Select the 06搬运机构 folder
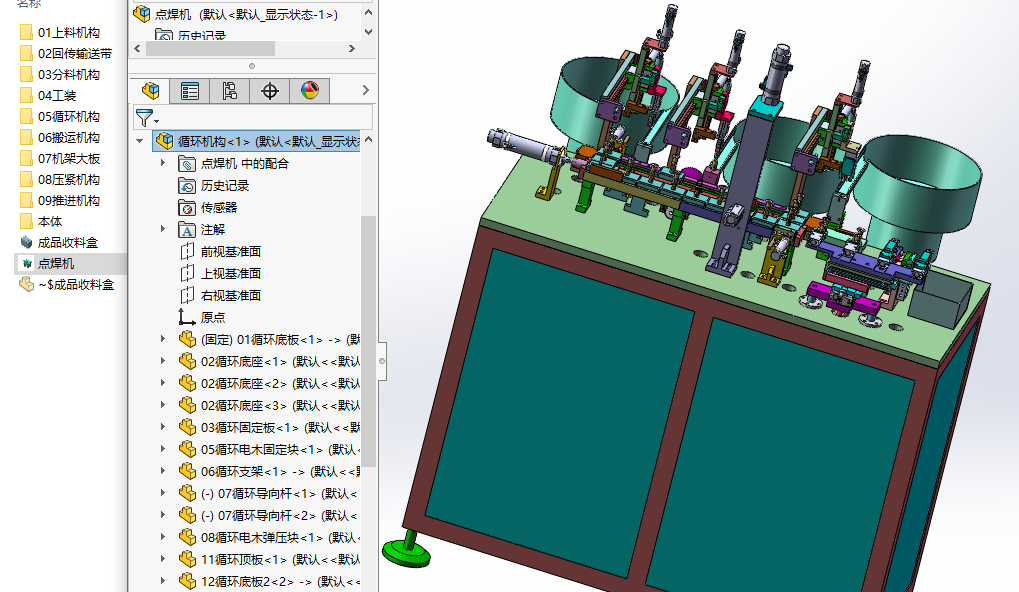The height and width of the screenshot is (592, 1019). [x=60, y=138]
